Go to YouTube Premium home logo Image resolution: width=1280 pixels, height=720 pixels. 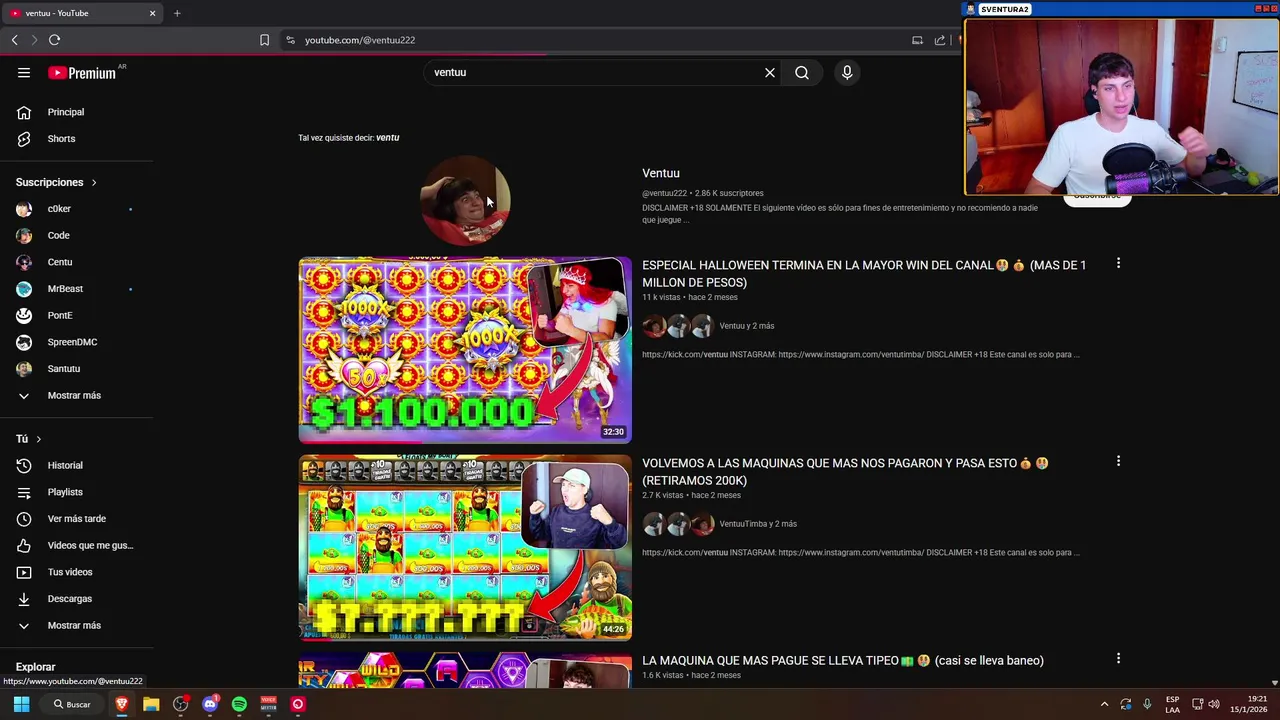pyautogui.click(x=82, y=73)
